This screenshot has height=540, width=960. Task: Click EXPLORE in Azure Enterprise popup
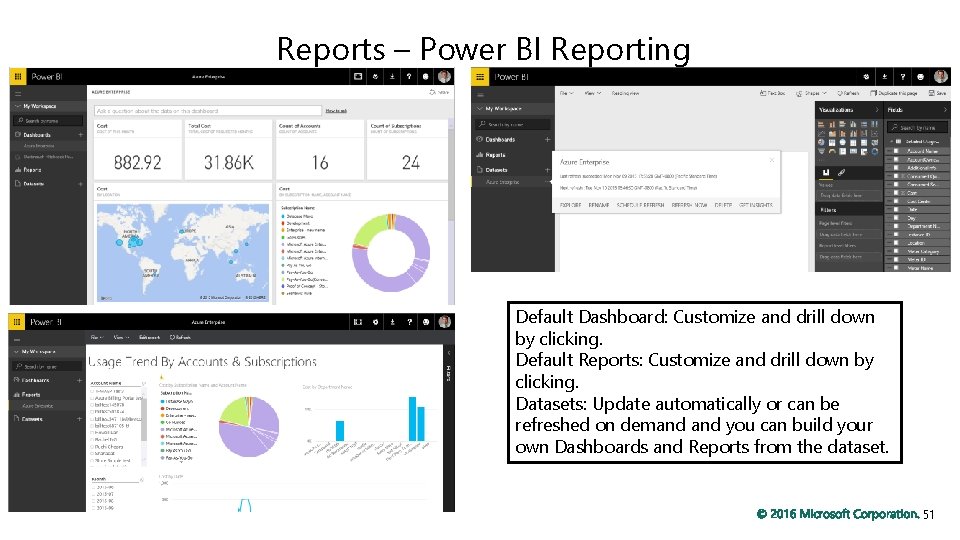click(570, 205)
